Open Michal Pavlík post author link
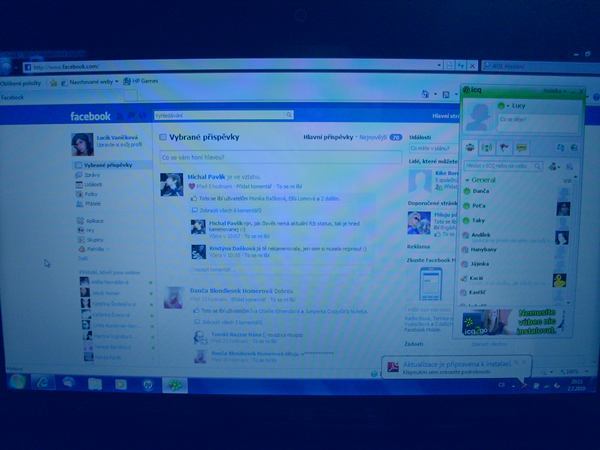This screenshot has width=600, height=450. click(206, 177)
